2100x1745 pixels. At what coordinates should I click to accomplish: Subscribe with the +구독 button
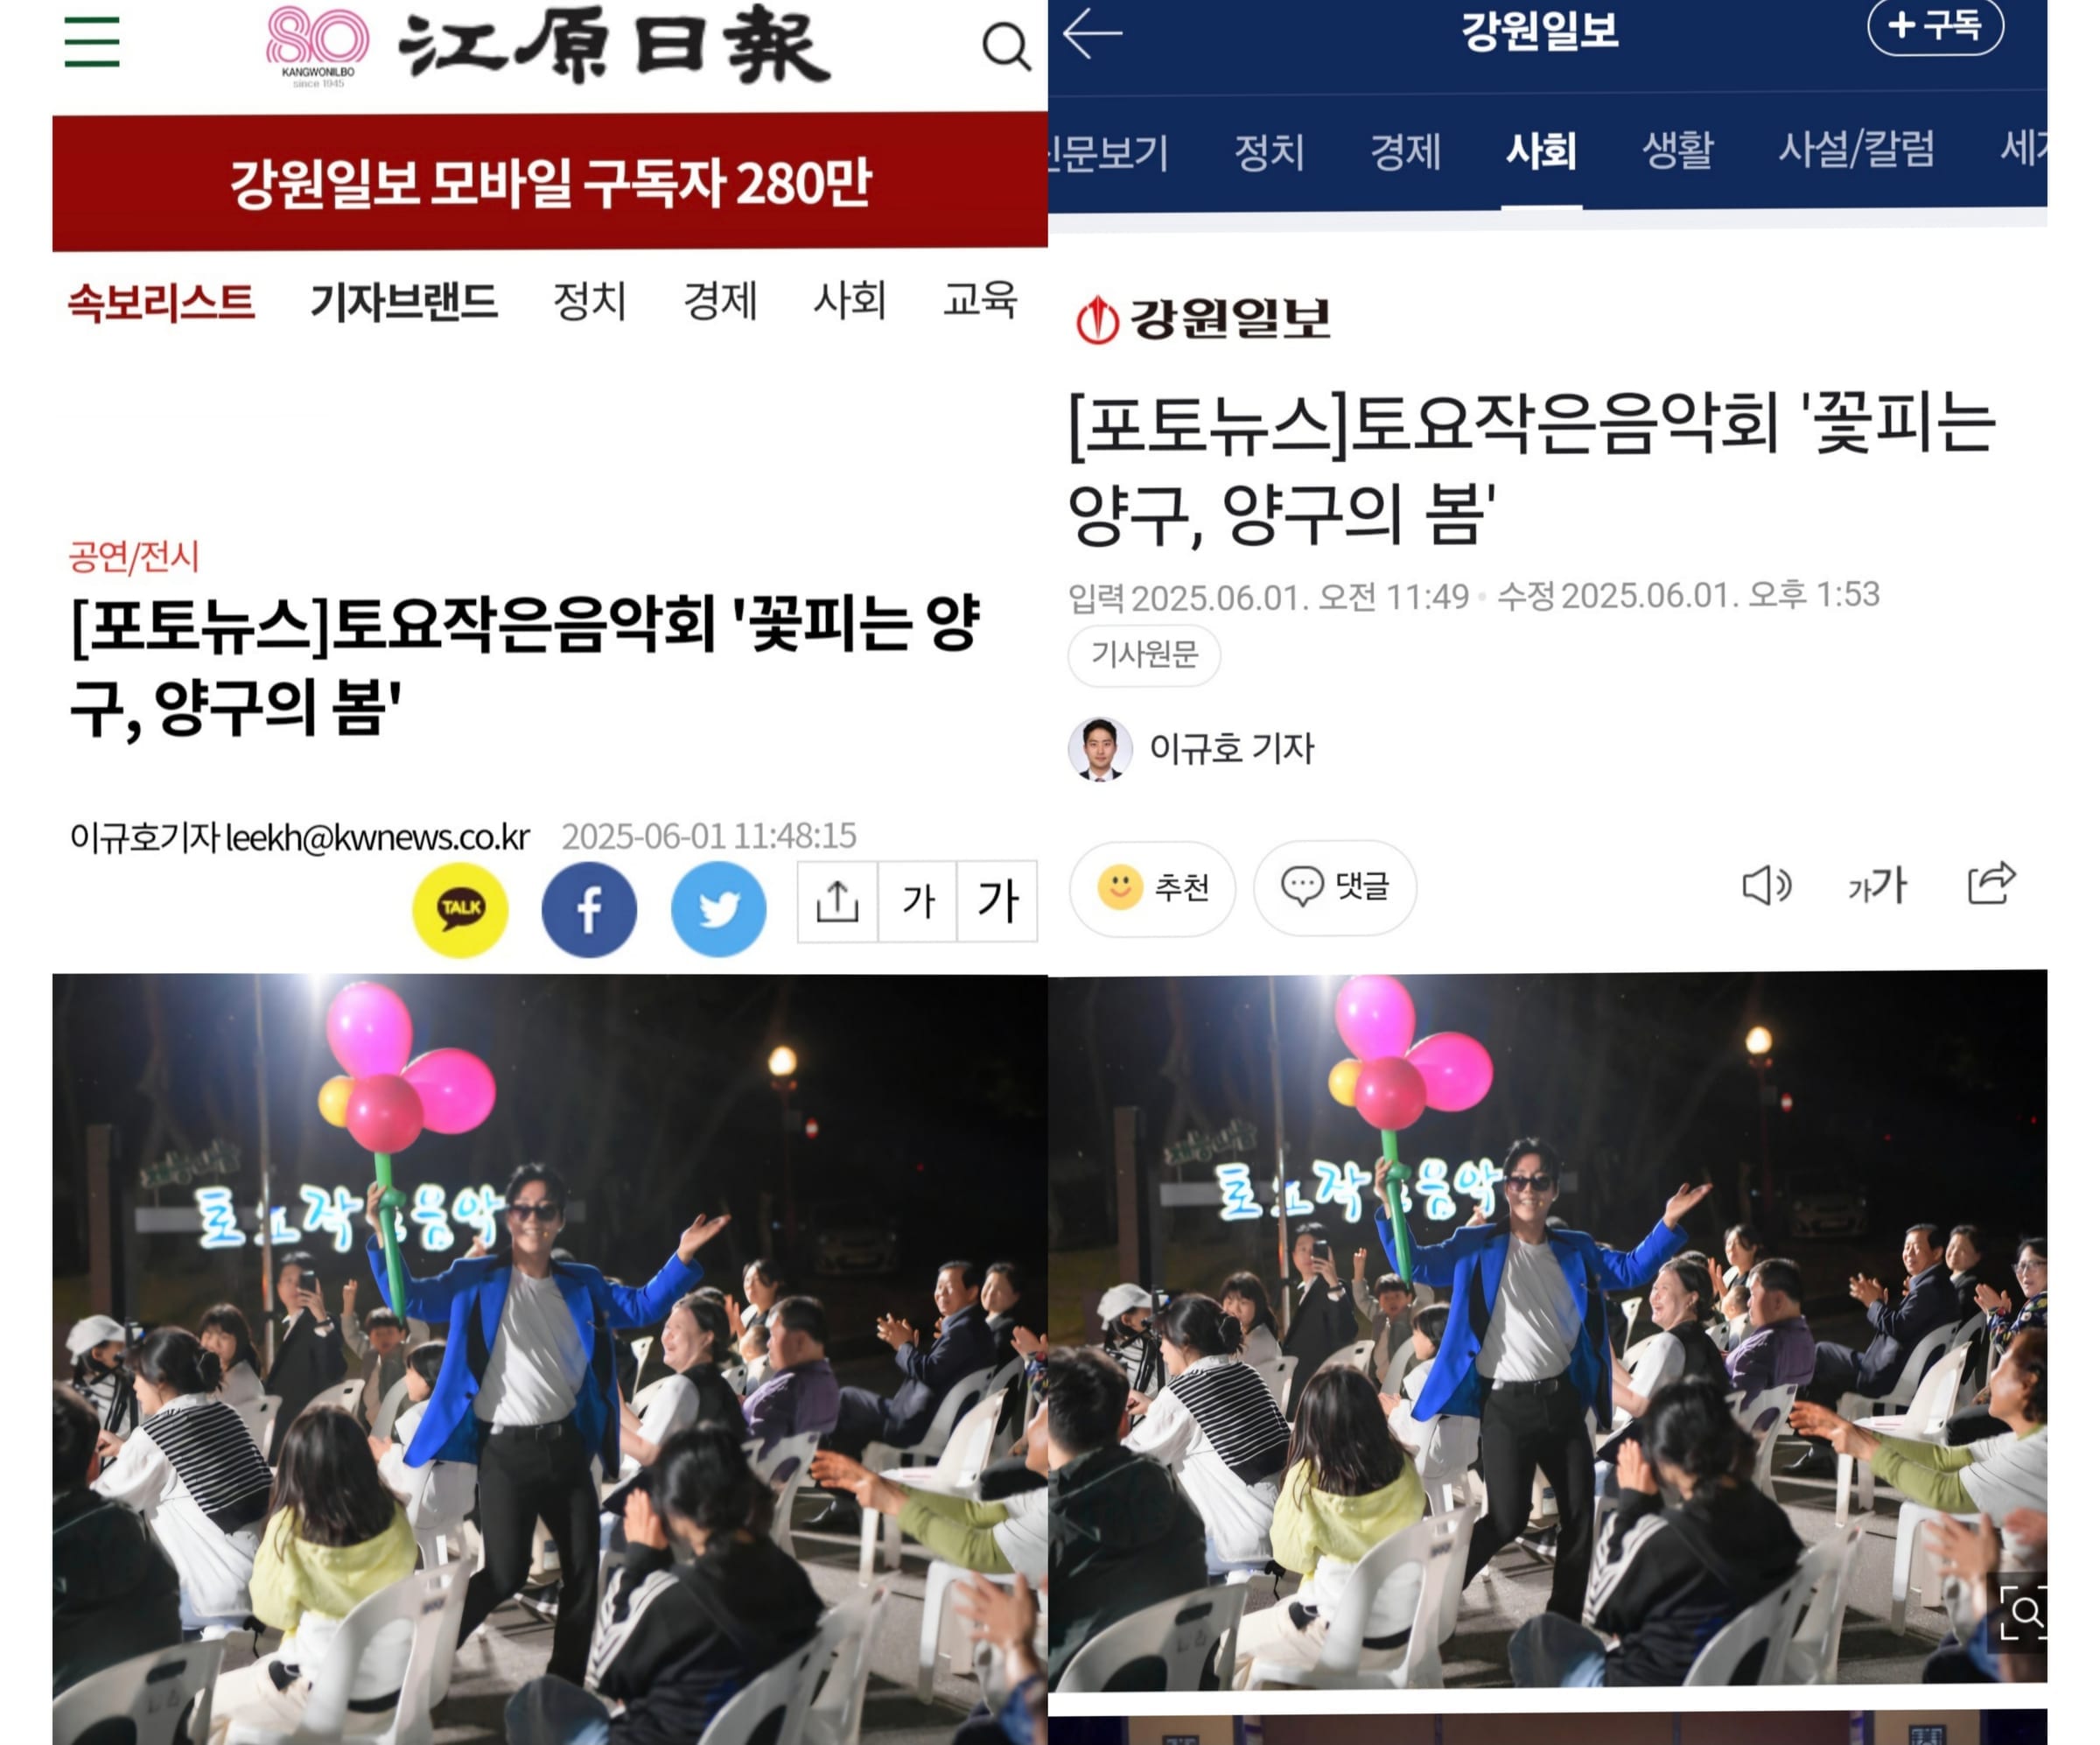tap(1935, 26)
